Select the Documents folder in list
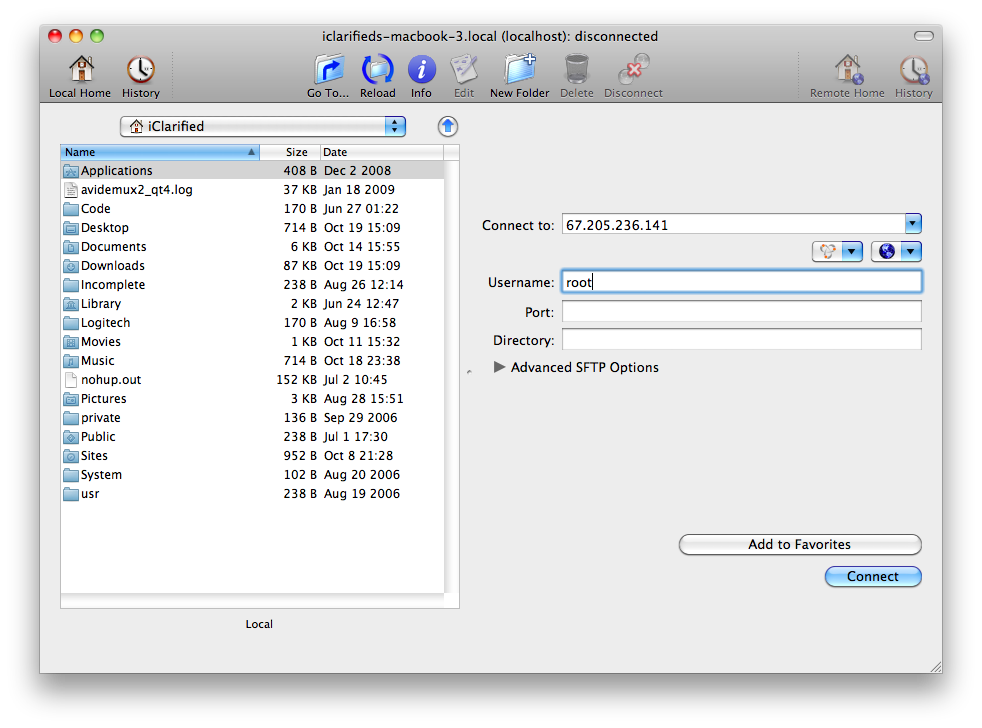982x728 pixels. [113, 247]
